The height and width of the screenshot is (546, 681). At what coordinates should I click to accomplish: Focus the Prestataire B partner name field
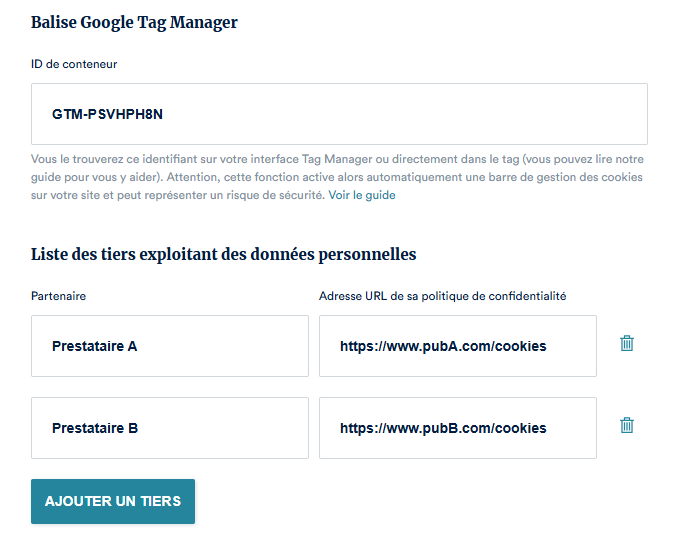tap(170, 428)
